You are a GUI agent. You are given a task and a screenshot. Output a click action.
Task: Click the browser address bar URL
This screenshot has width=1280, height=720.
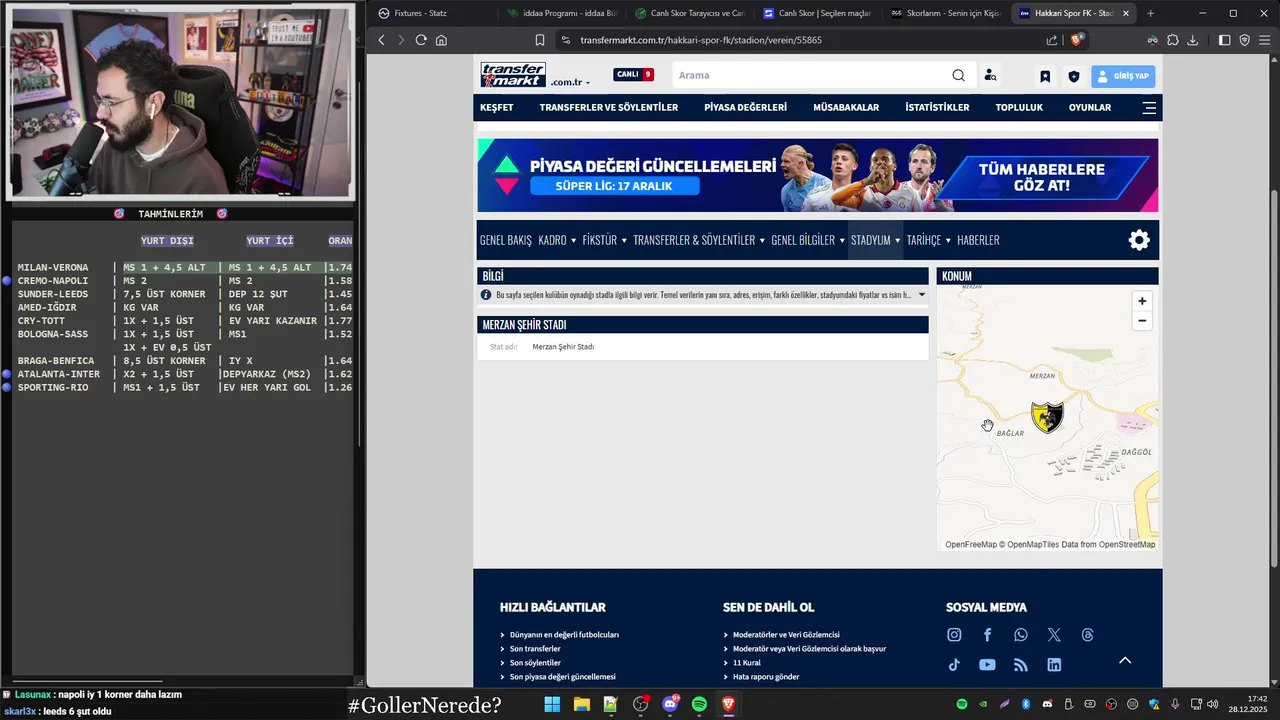point(700,40)
